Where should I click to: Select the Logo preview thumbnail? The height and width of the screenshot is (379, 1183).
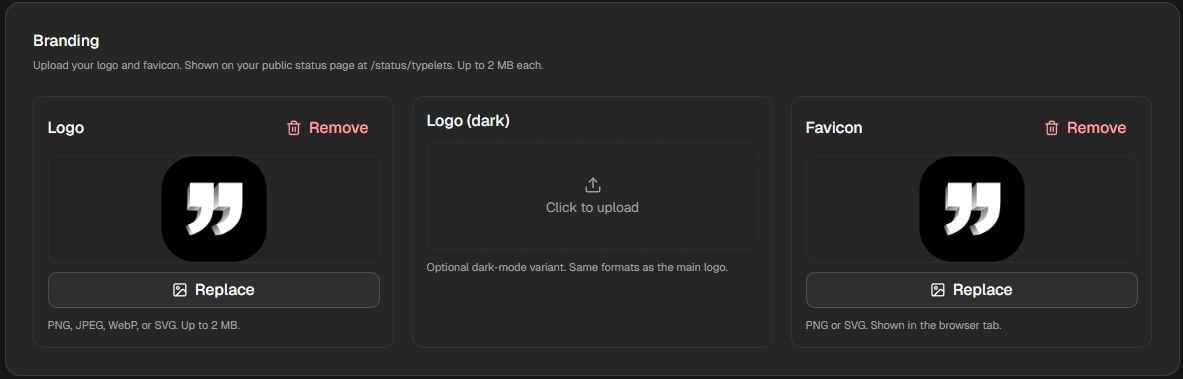(x=214, y=209)
